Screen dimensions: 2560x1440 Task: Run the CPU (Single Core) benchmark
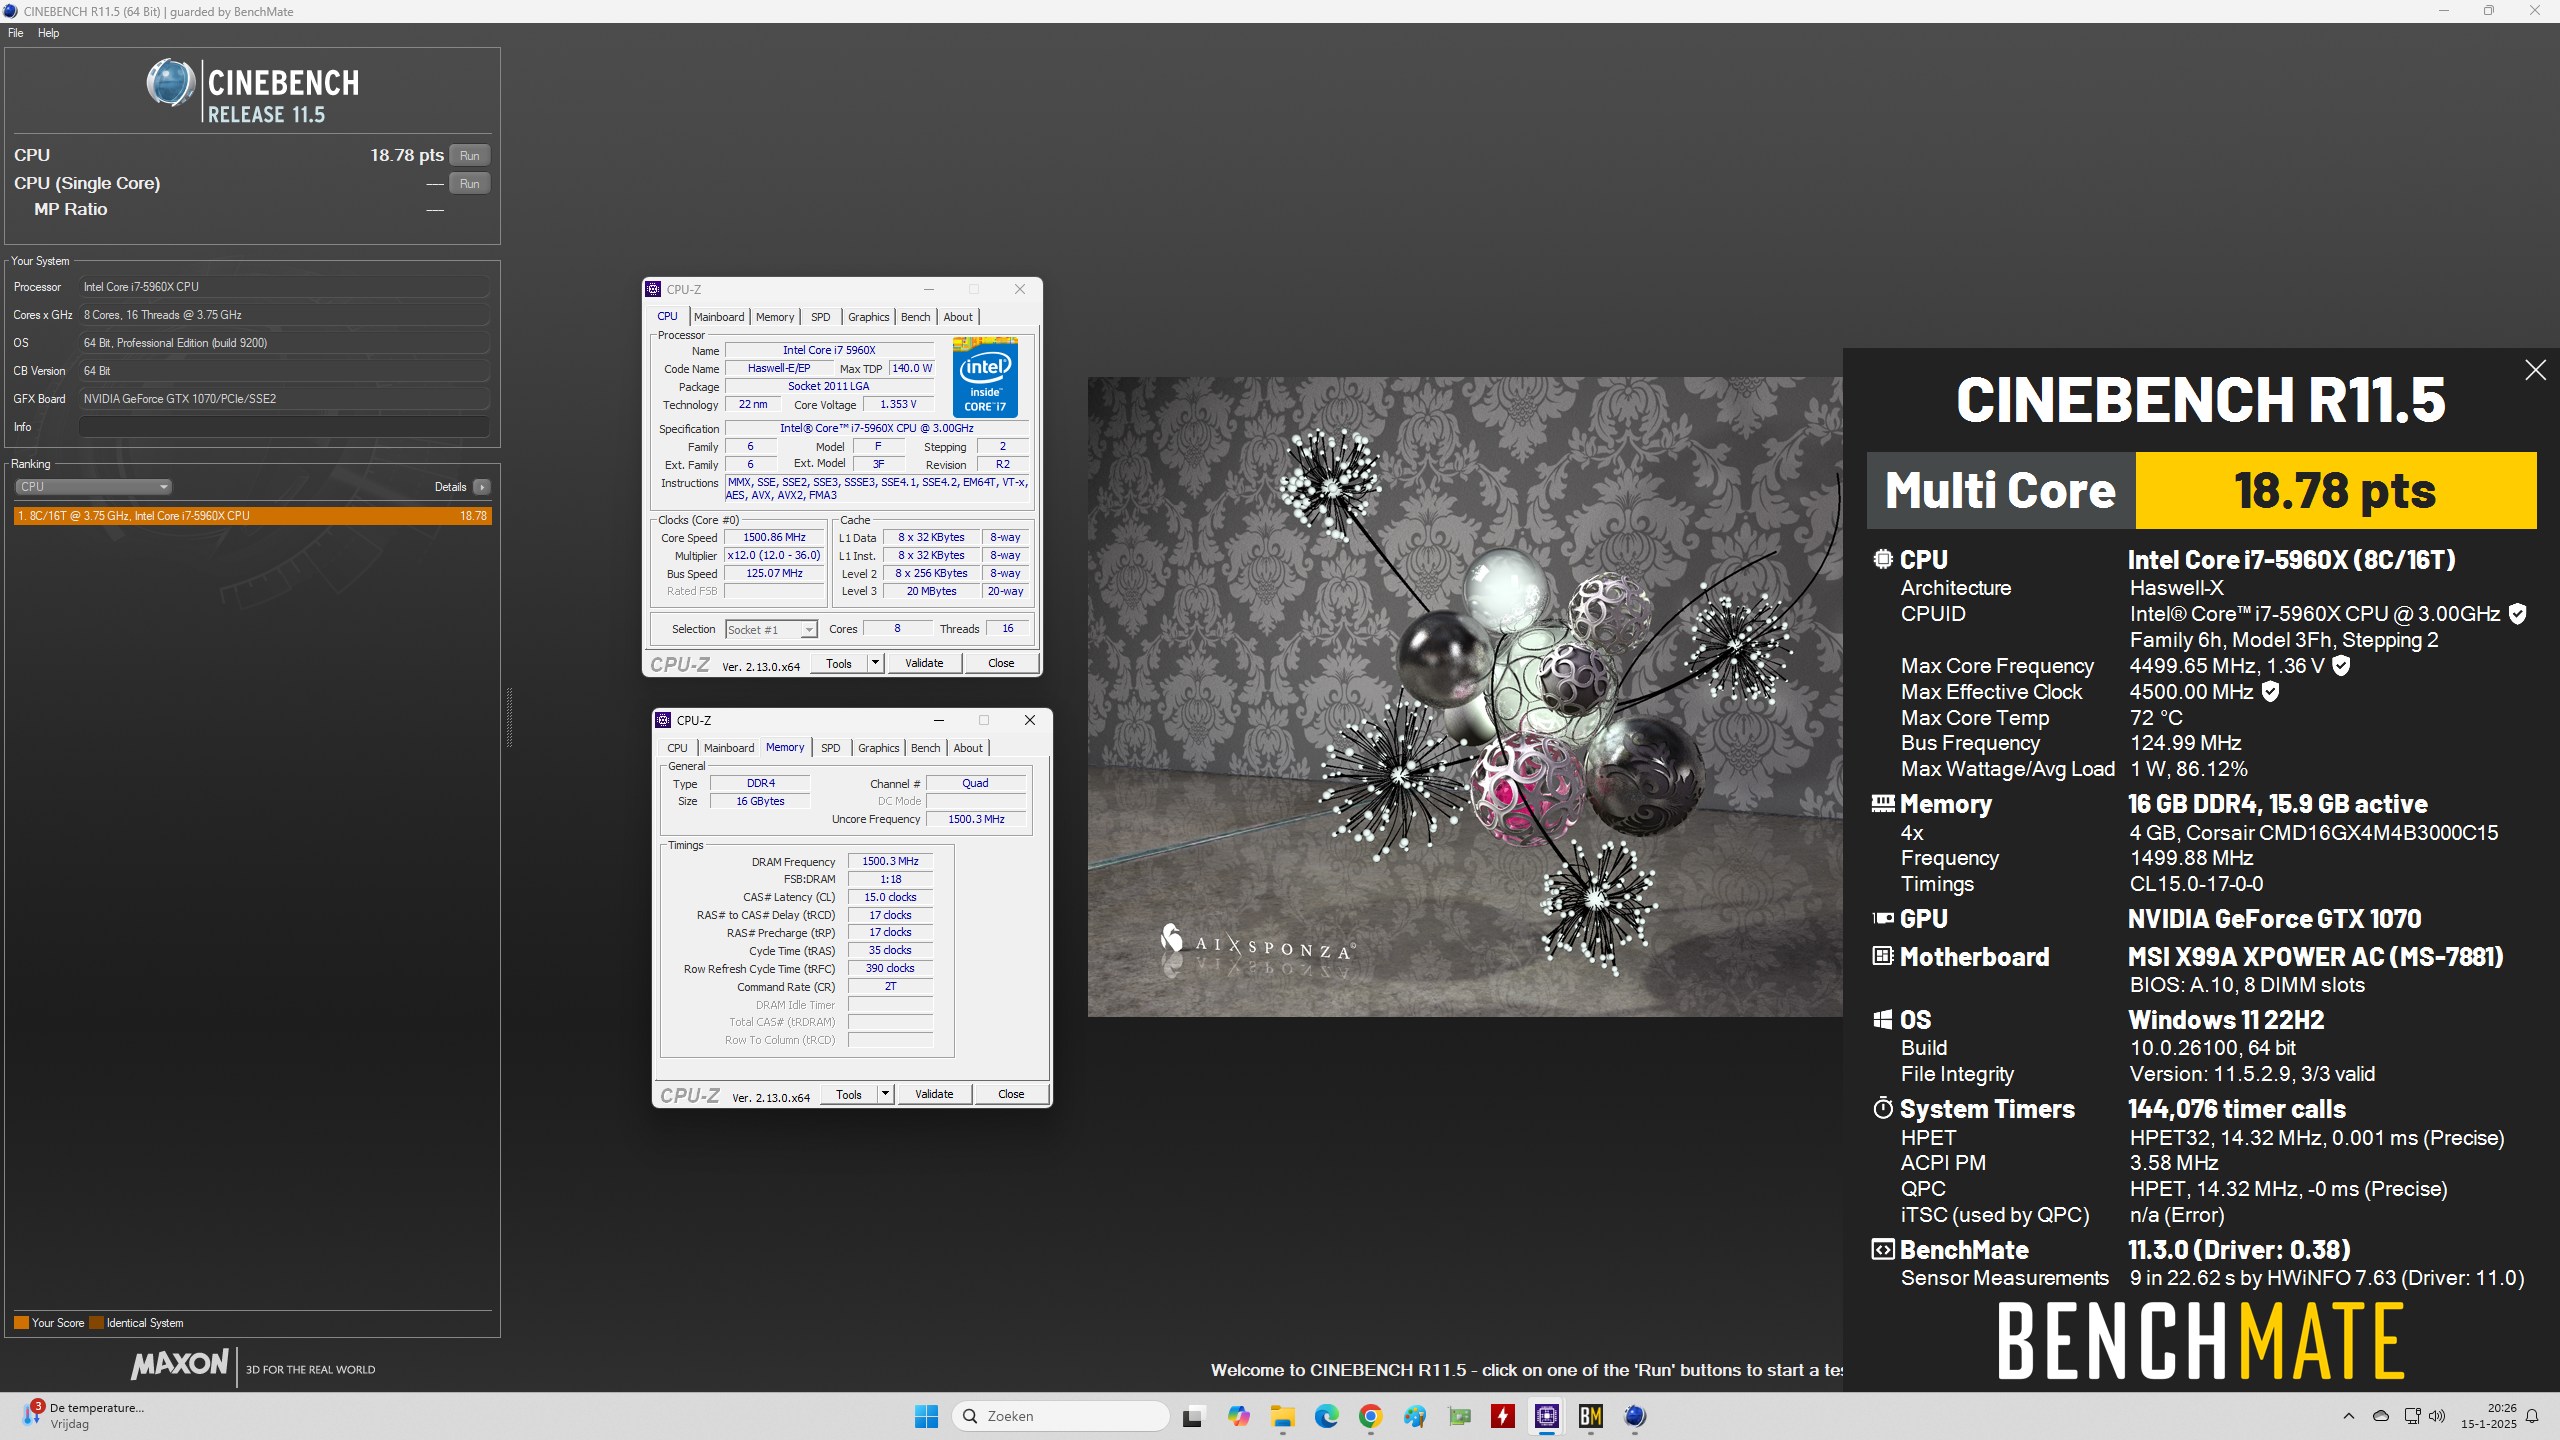[x=469, y=183]
